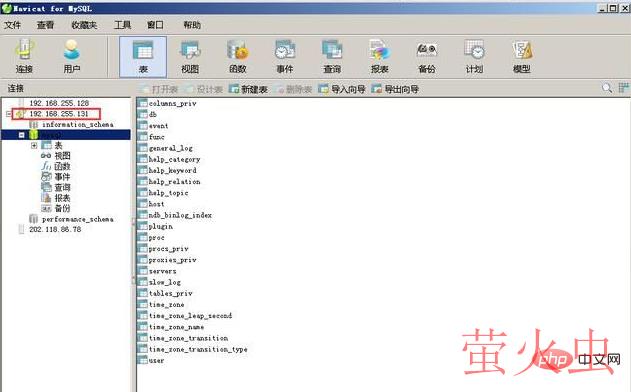Screen dimensions: 631x392
Task: Select the plugin table
Action: [161, 227]
